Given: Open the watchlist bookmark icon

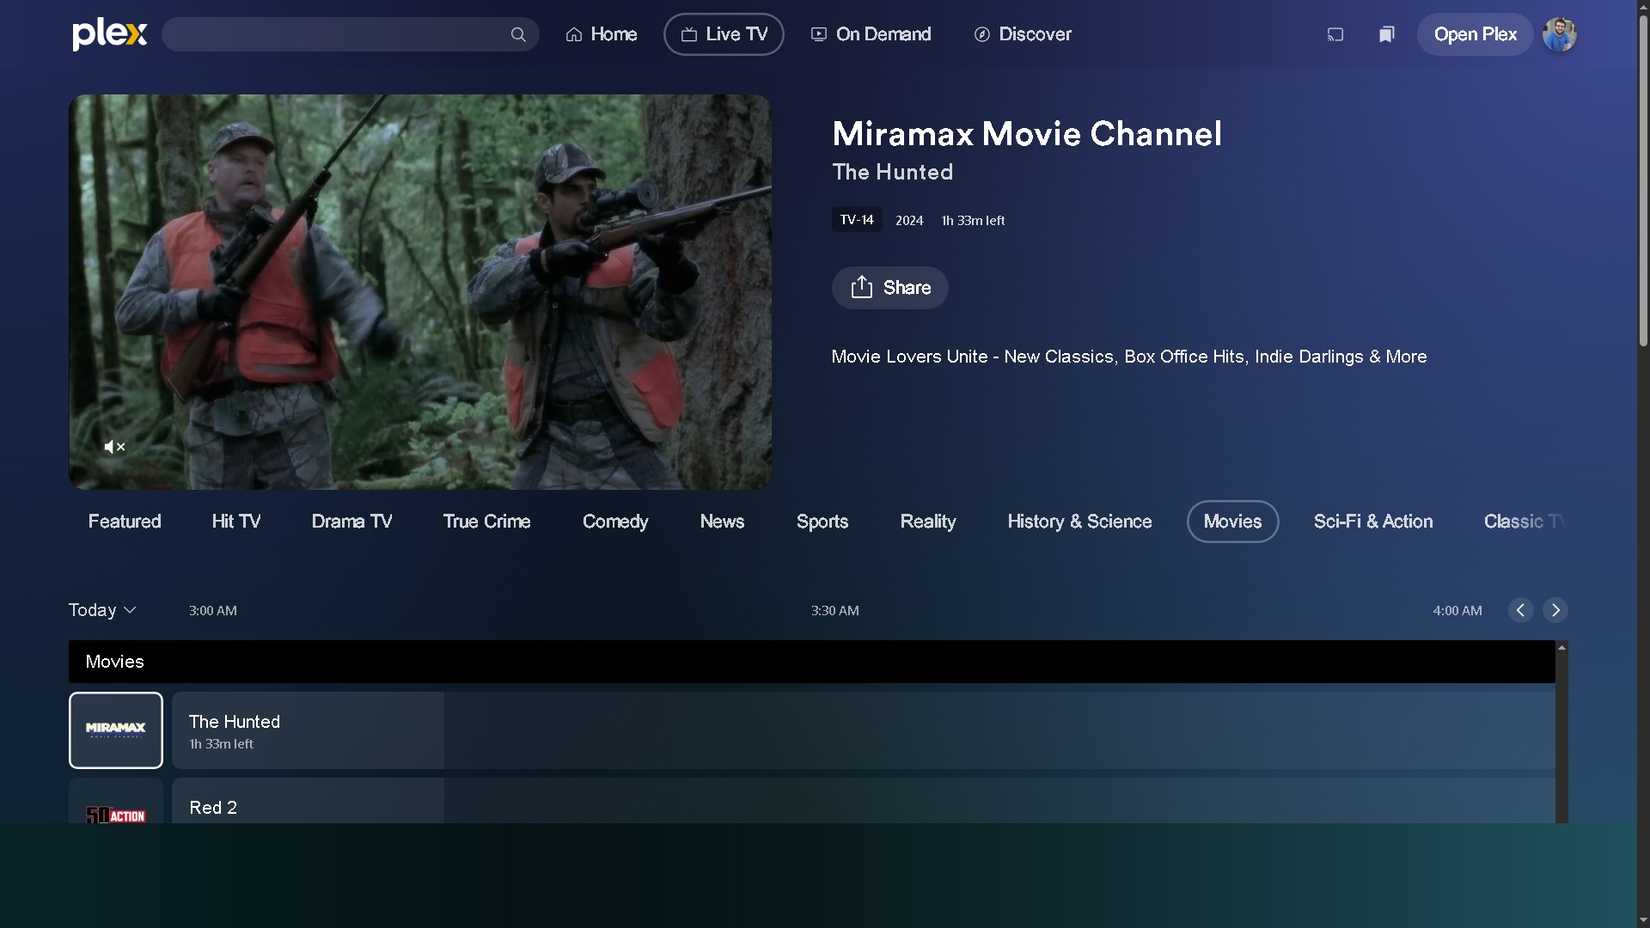Looking at the screenshot, I should tap(1386, 35).
